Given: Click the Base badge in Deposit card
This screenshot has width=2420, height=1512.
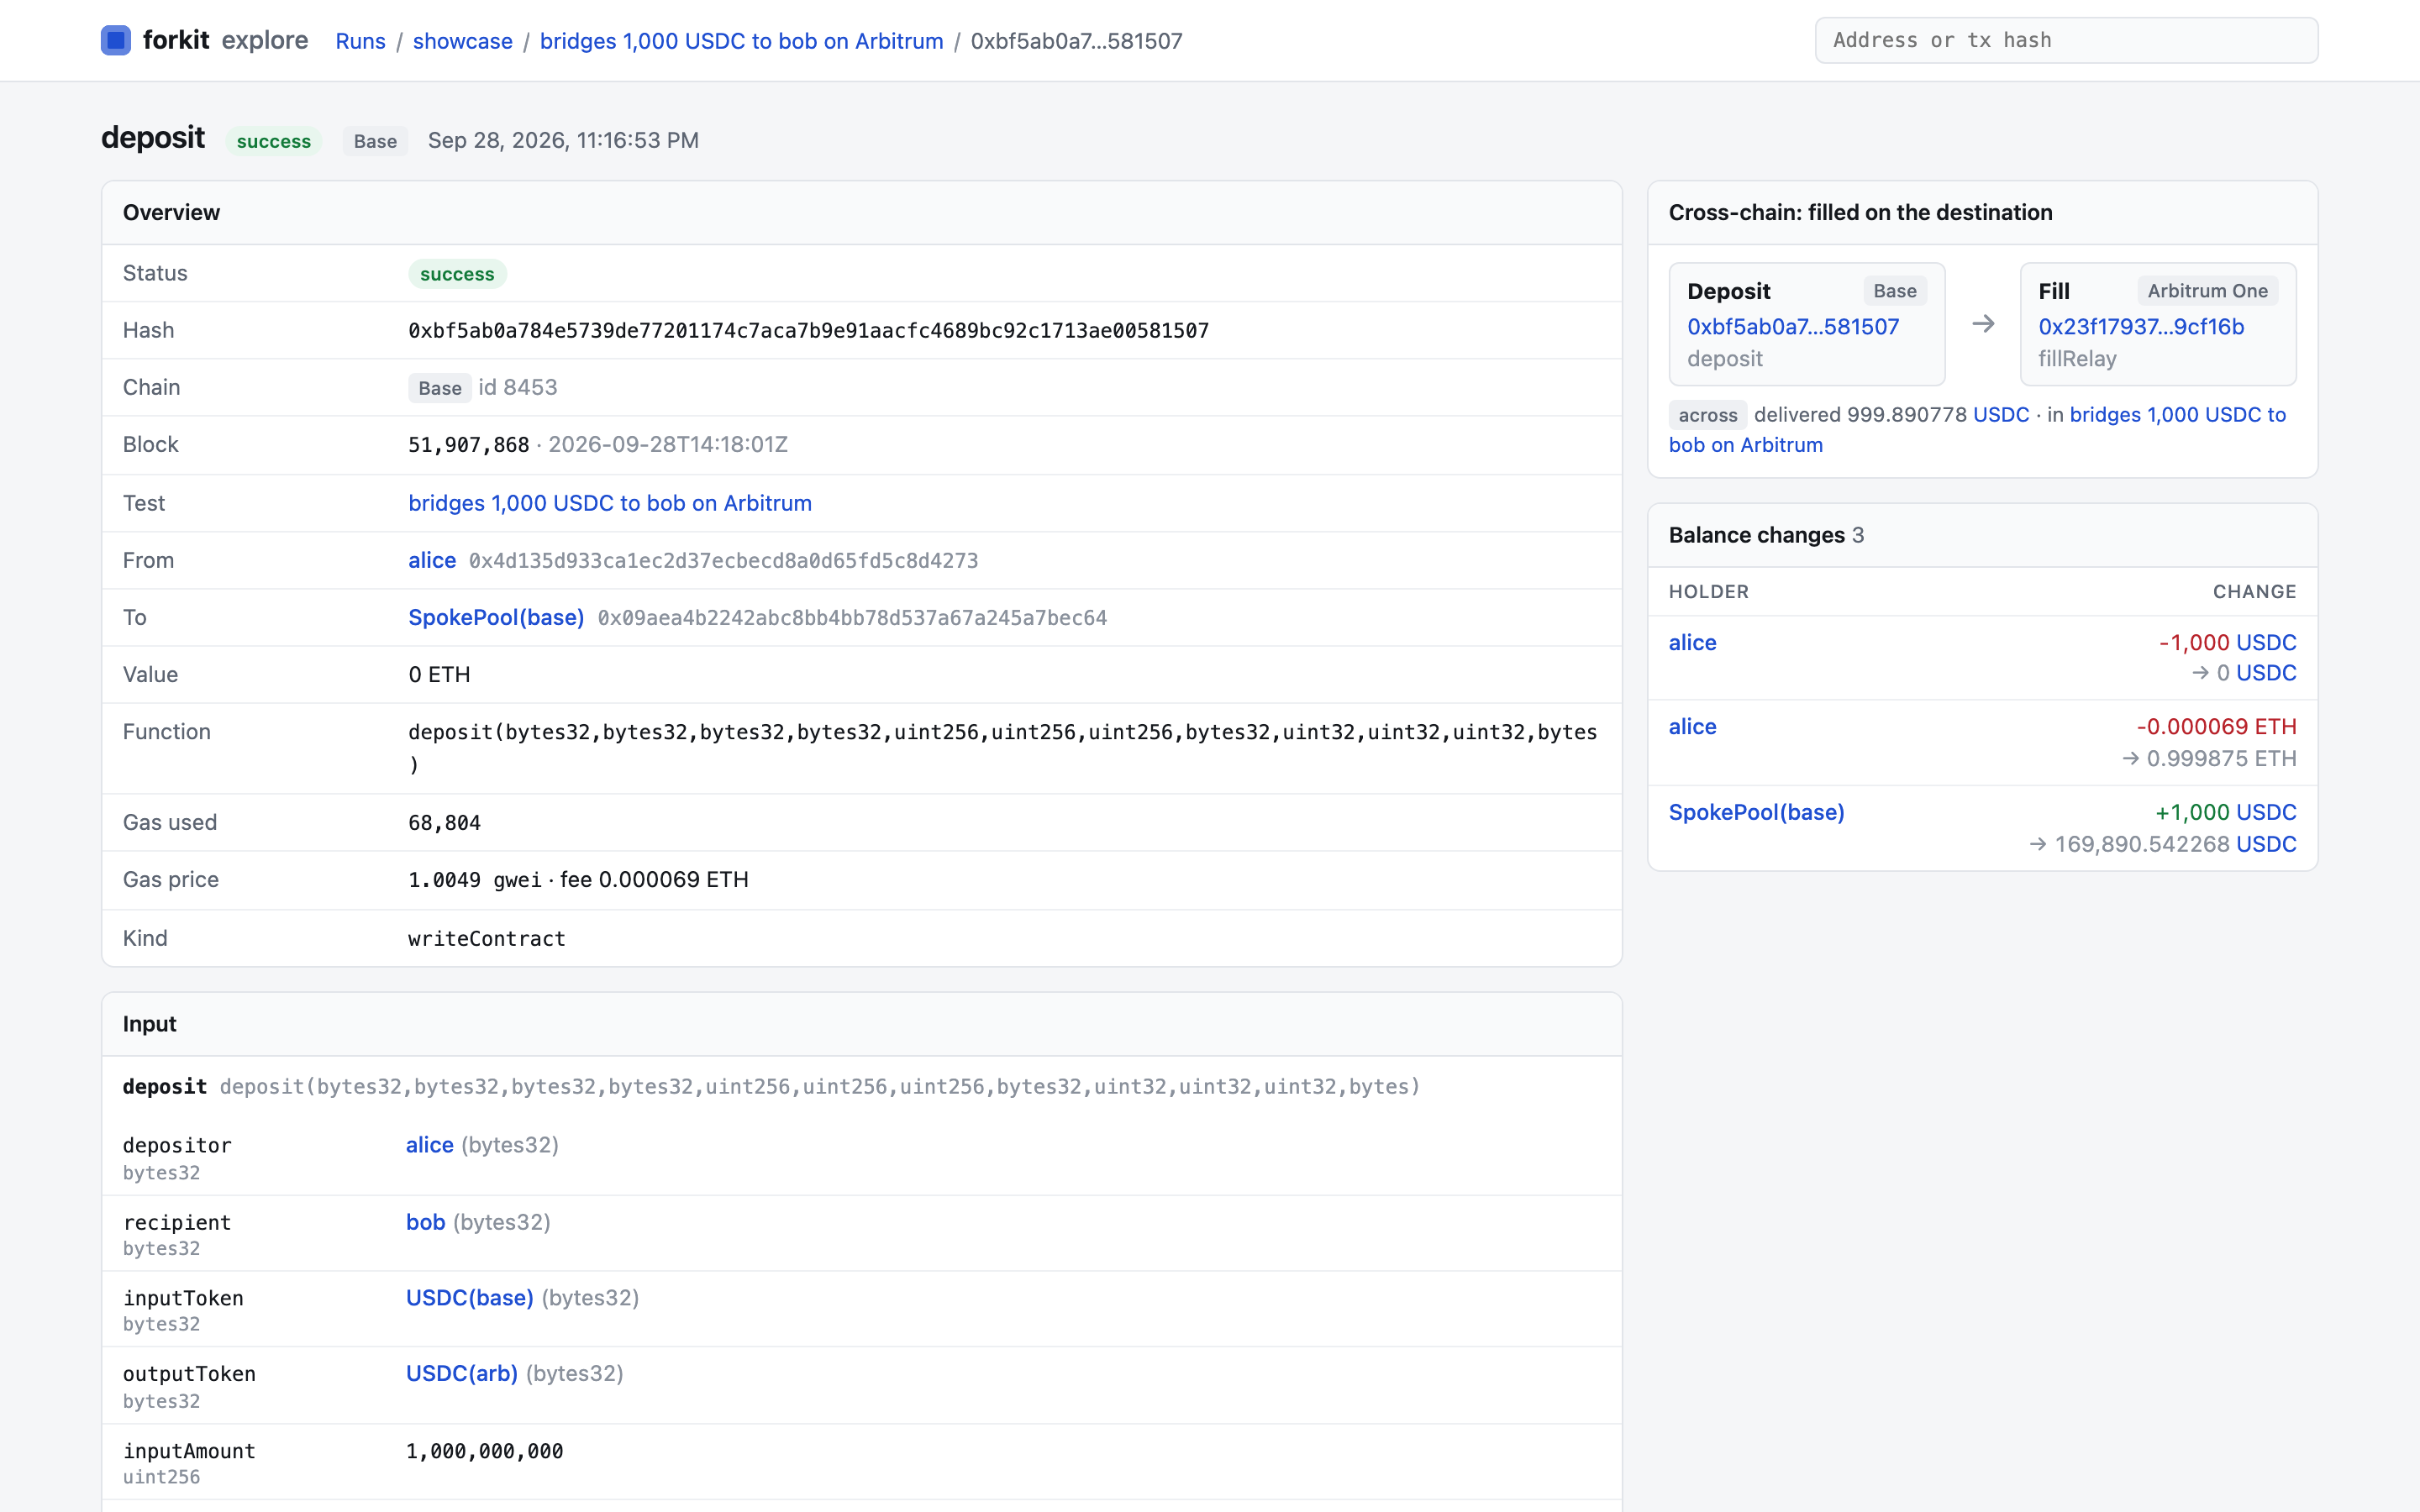Looking at the screenshot, I should pyautogui.click(x=1894, y=291).
